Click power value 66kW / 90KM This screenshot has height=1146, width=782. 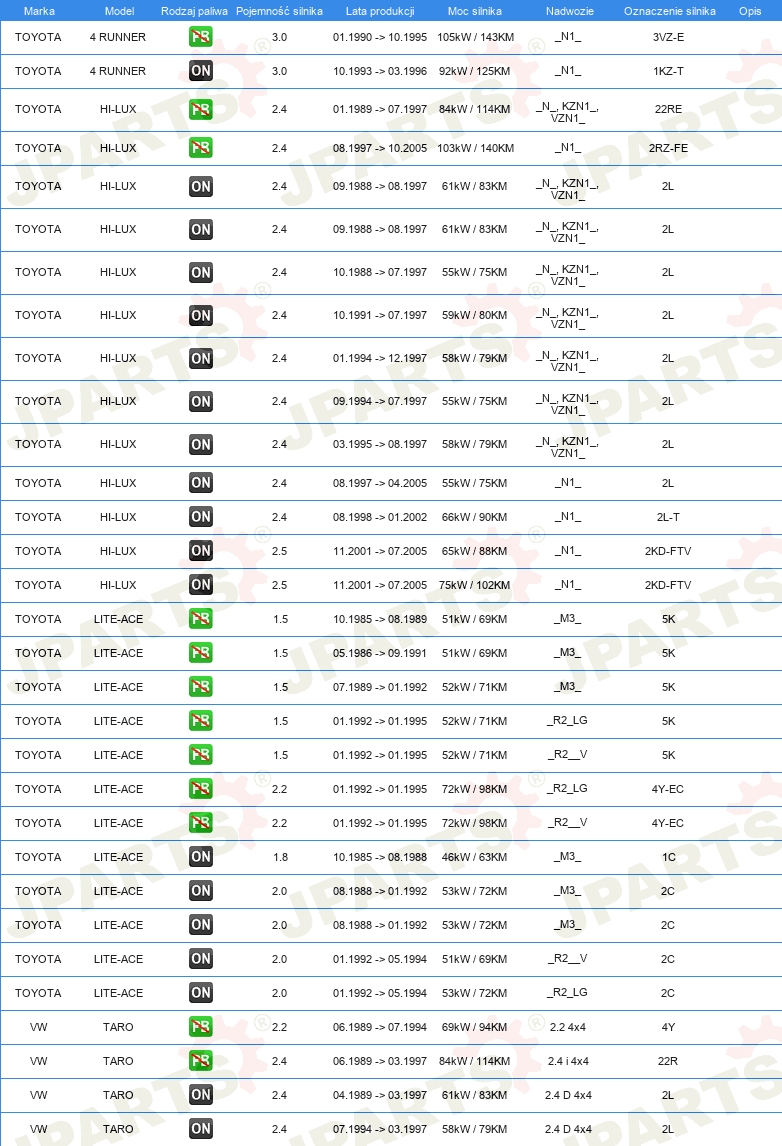pyautogui.click(x=474, y=517)
